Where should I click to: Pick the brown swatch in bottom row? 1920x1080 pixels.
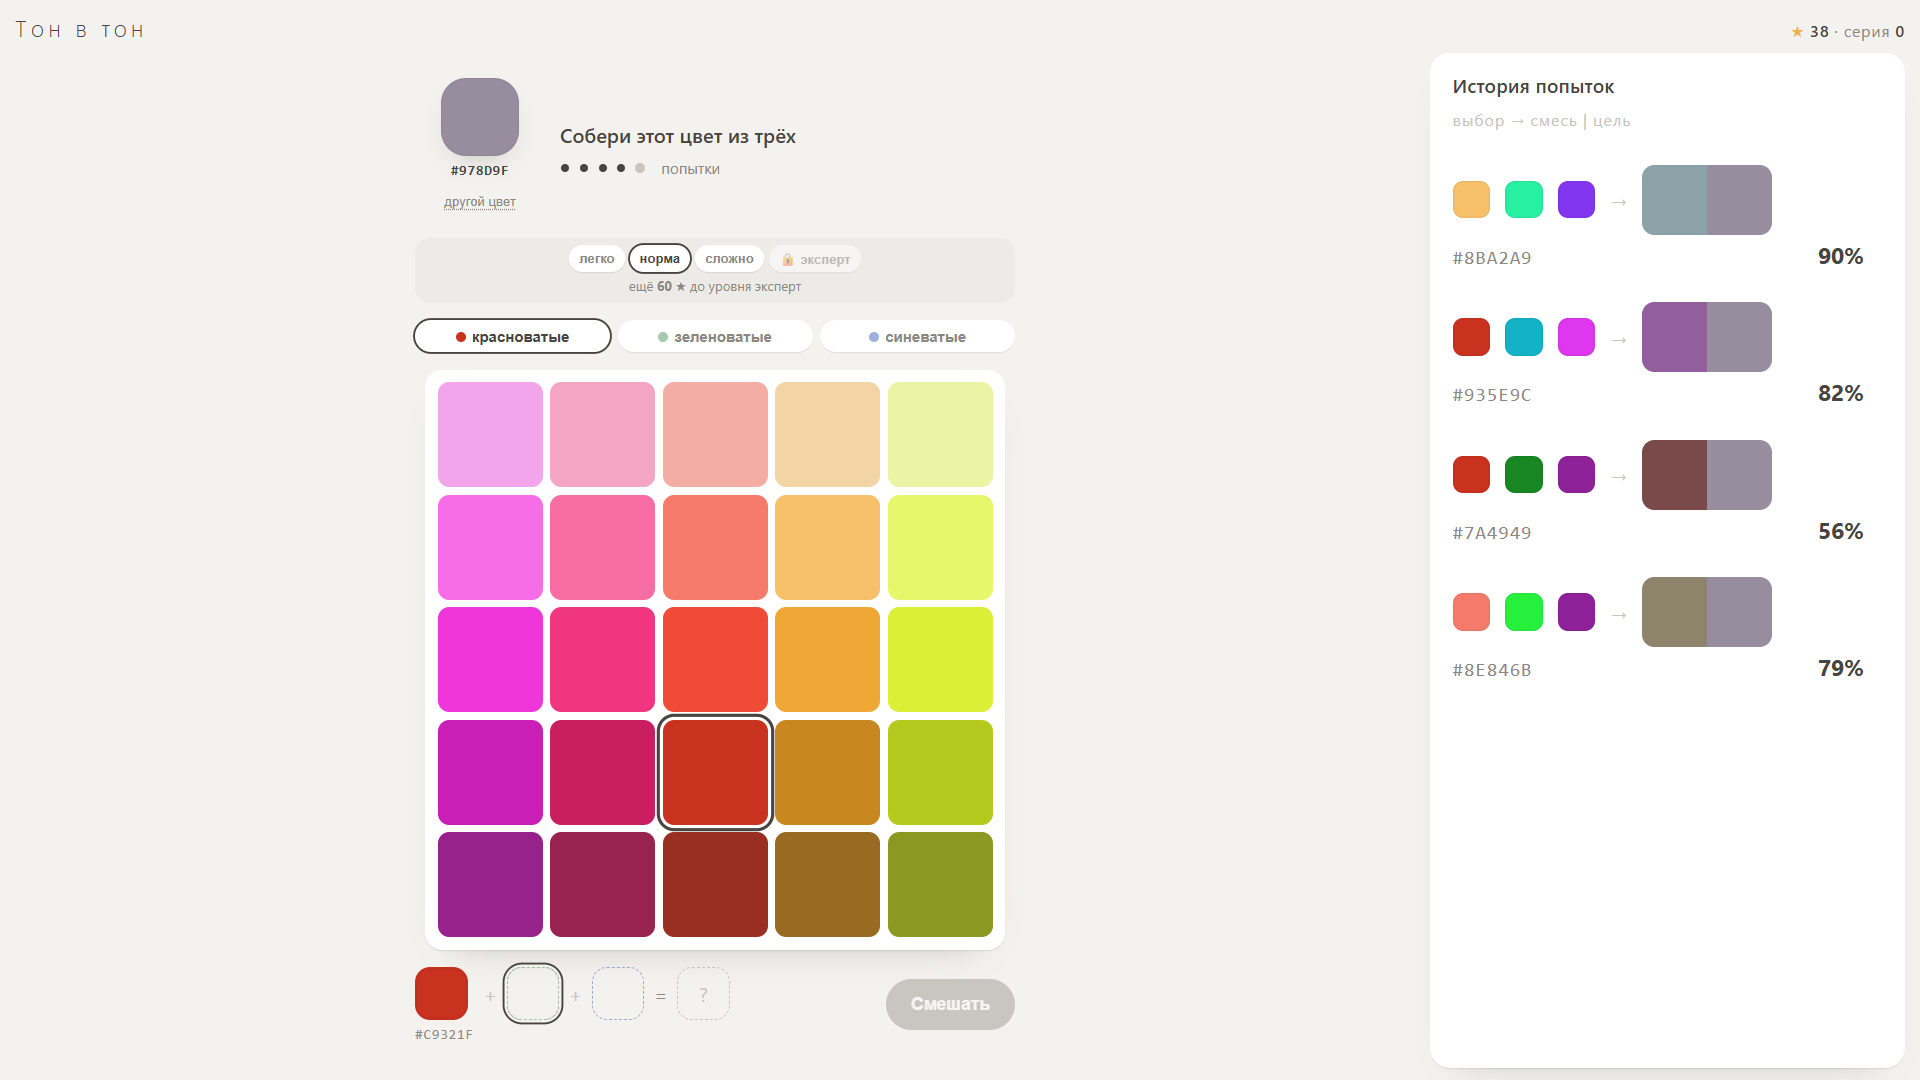point(827,885)
